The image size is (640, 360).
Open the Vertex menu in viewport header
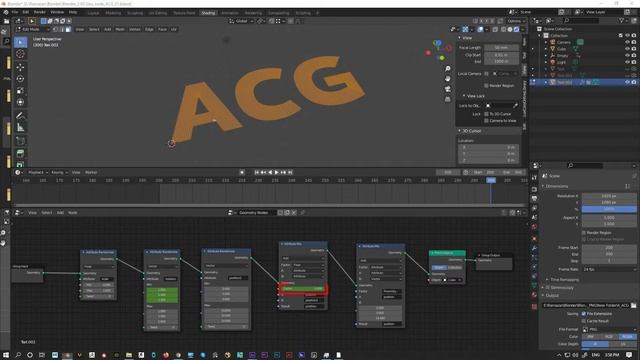[x=135, y=29]
